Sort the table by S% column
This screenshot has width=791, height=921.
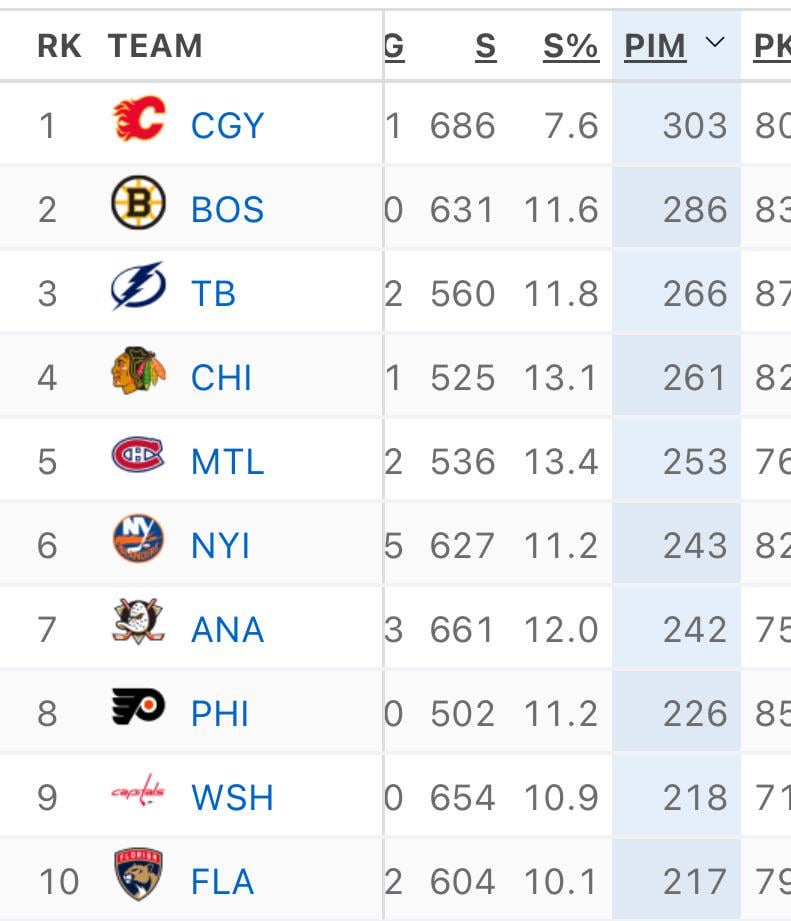568,45
